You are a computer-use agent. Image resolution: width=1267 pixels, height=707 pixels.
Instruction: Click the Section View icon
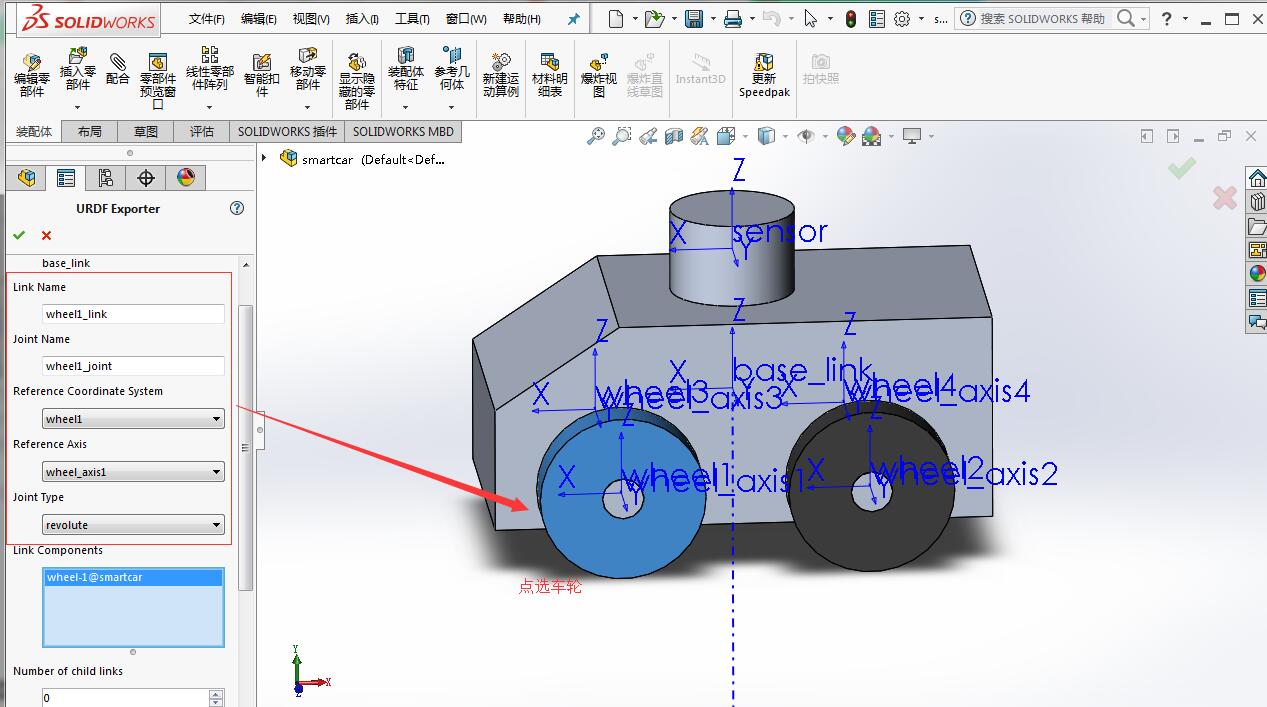tap(674, 136)
